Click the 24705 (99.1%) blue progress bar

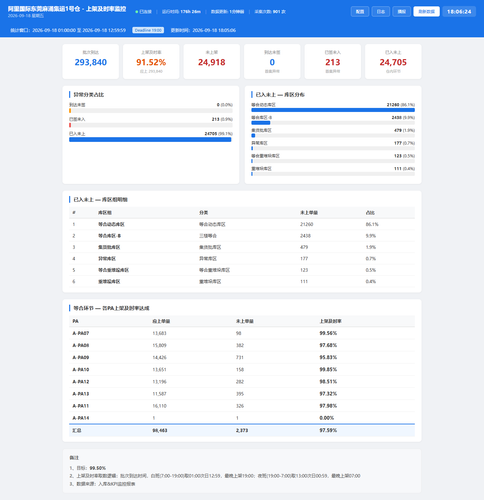[150, 140]
